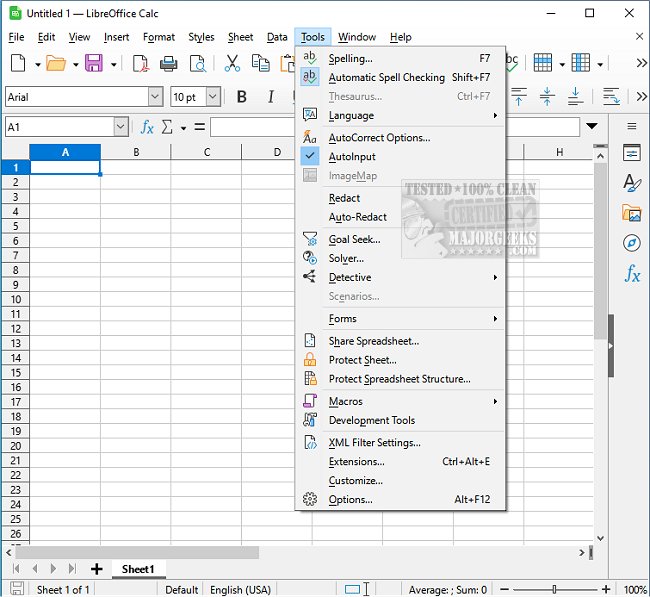Expand the Name Box A1 dropdown

121,127
